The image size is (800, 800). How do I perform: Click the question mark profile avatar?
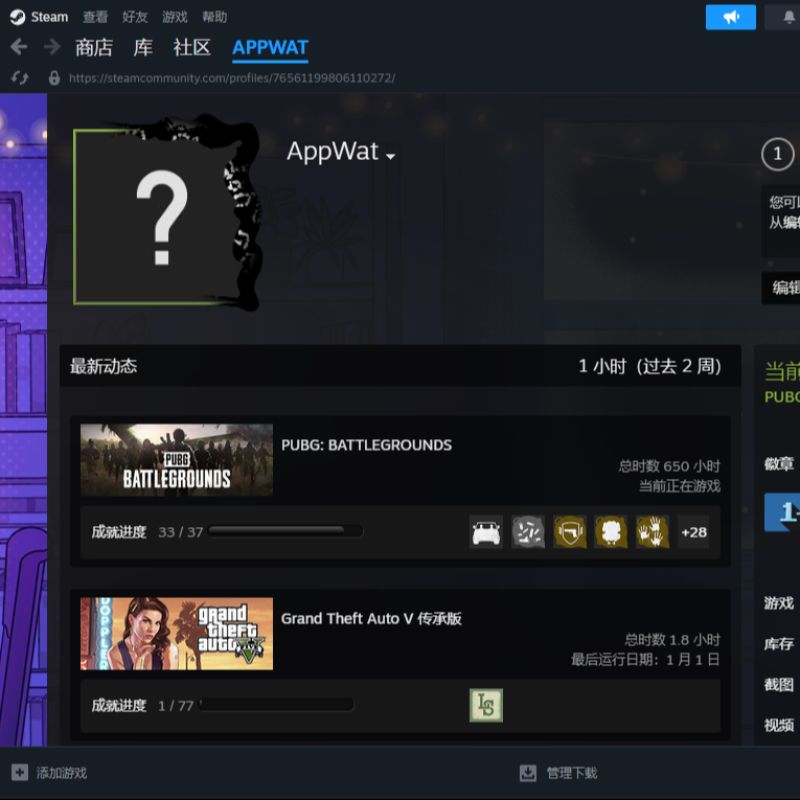[x=160, y=216]
